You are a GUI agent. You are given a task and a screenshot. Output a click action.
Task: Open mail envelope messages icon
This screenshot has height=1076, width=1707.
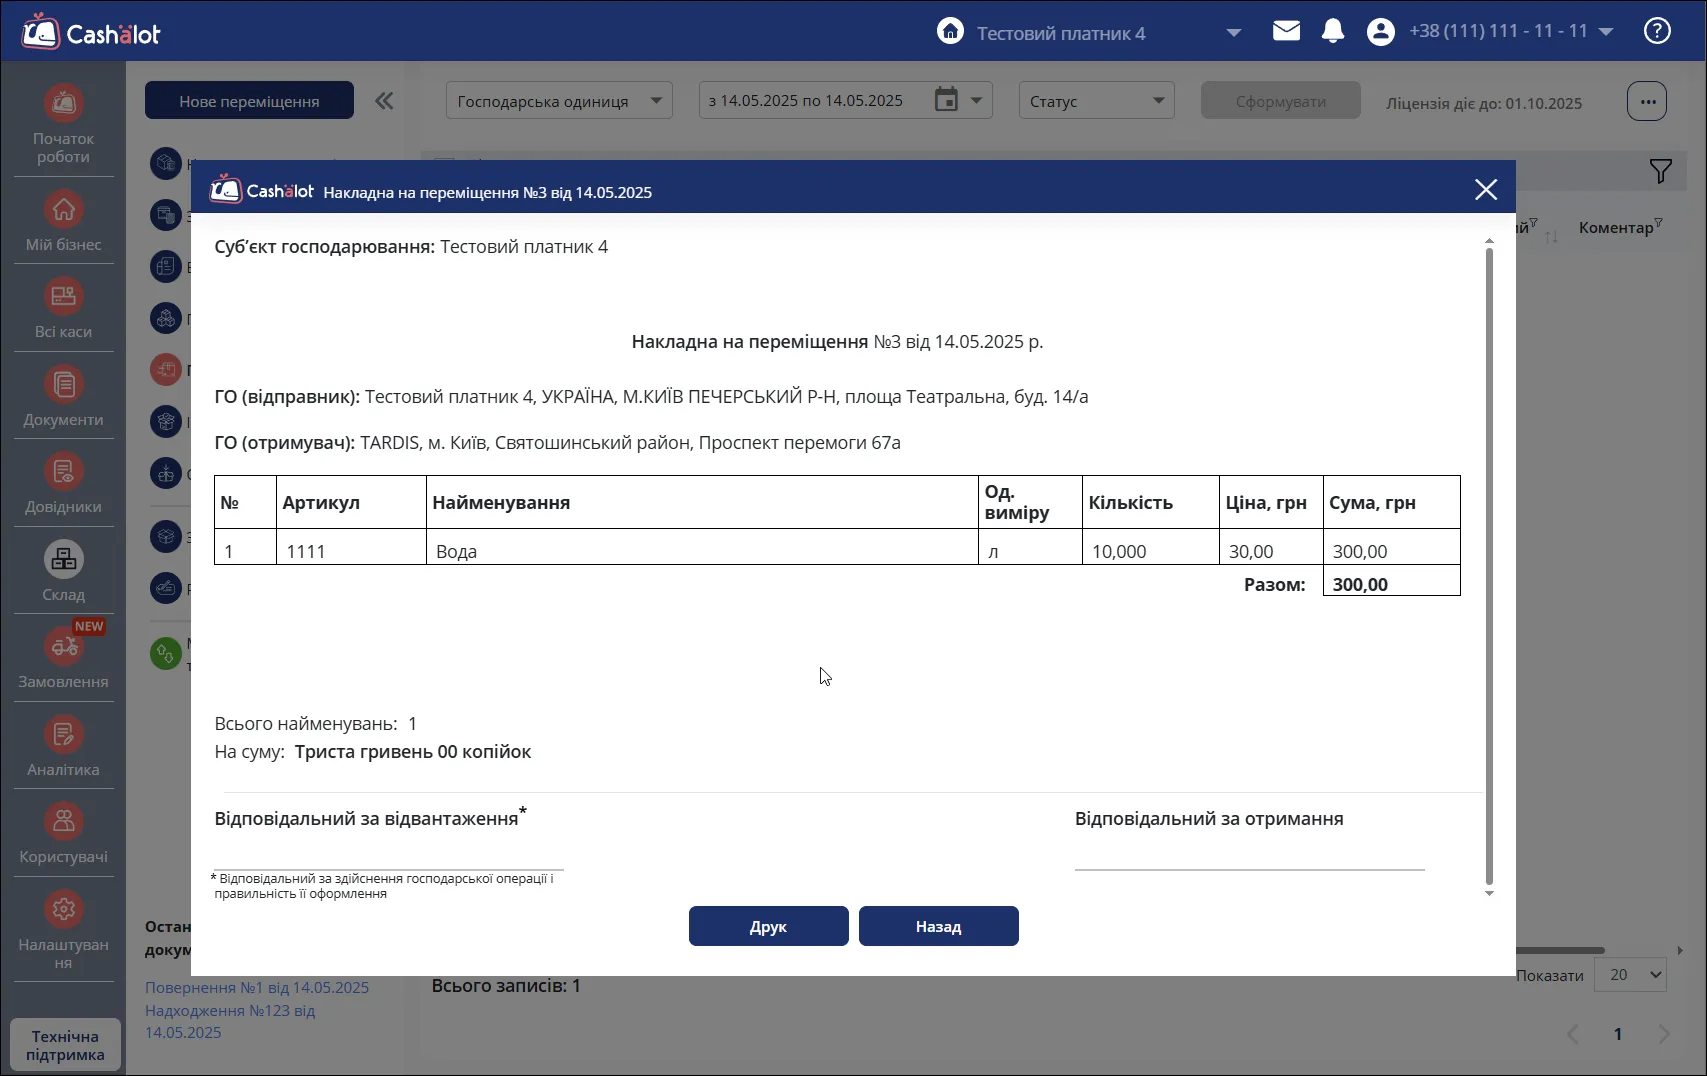click(x=1286, y=31)
